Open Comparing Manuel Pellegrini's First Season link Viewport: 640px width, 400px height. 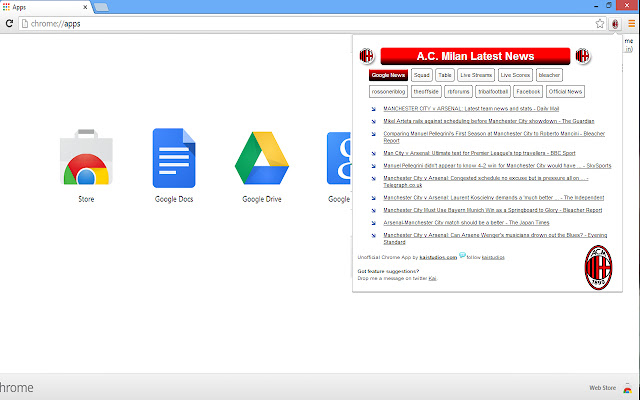click(494, 137)
